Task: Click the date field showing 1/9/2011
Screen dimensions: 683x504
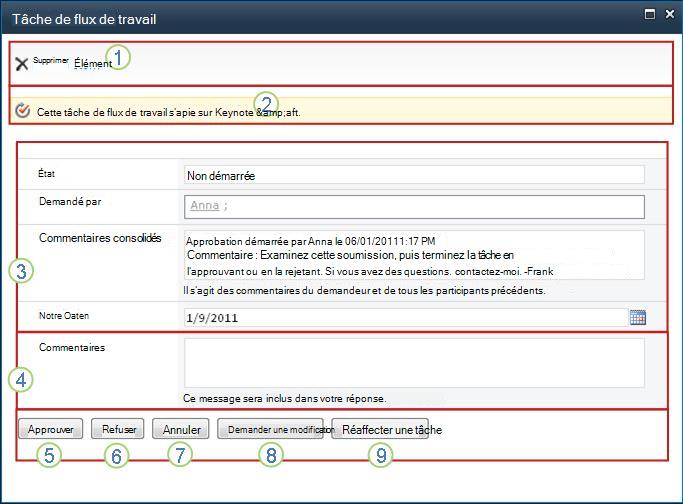Action: tap(406, 318)
